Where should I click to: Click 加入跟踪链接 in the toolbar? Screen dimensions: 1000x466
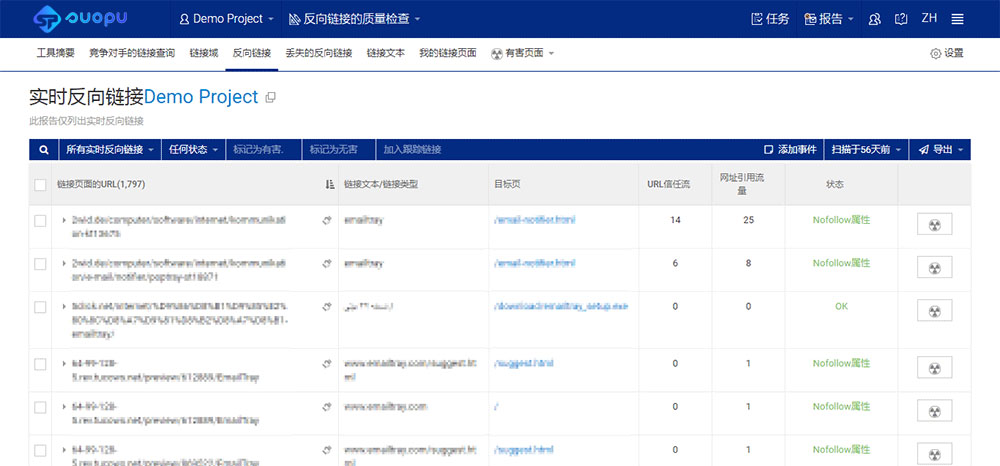[x=412, y=150]
